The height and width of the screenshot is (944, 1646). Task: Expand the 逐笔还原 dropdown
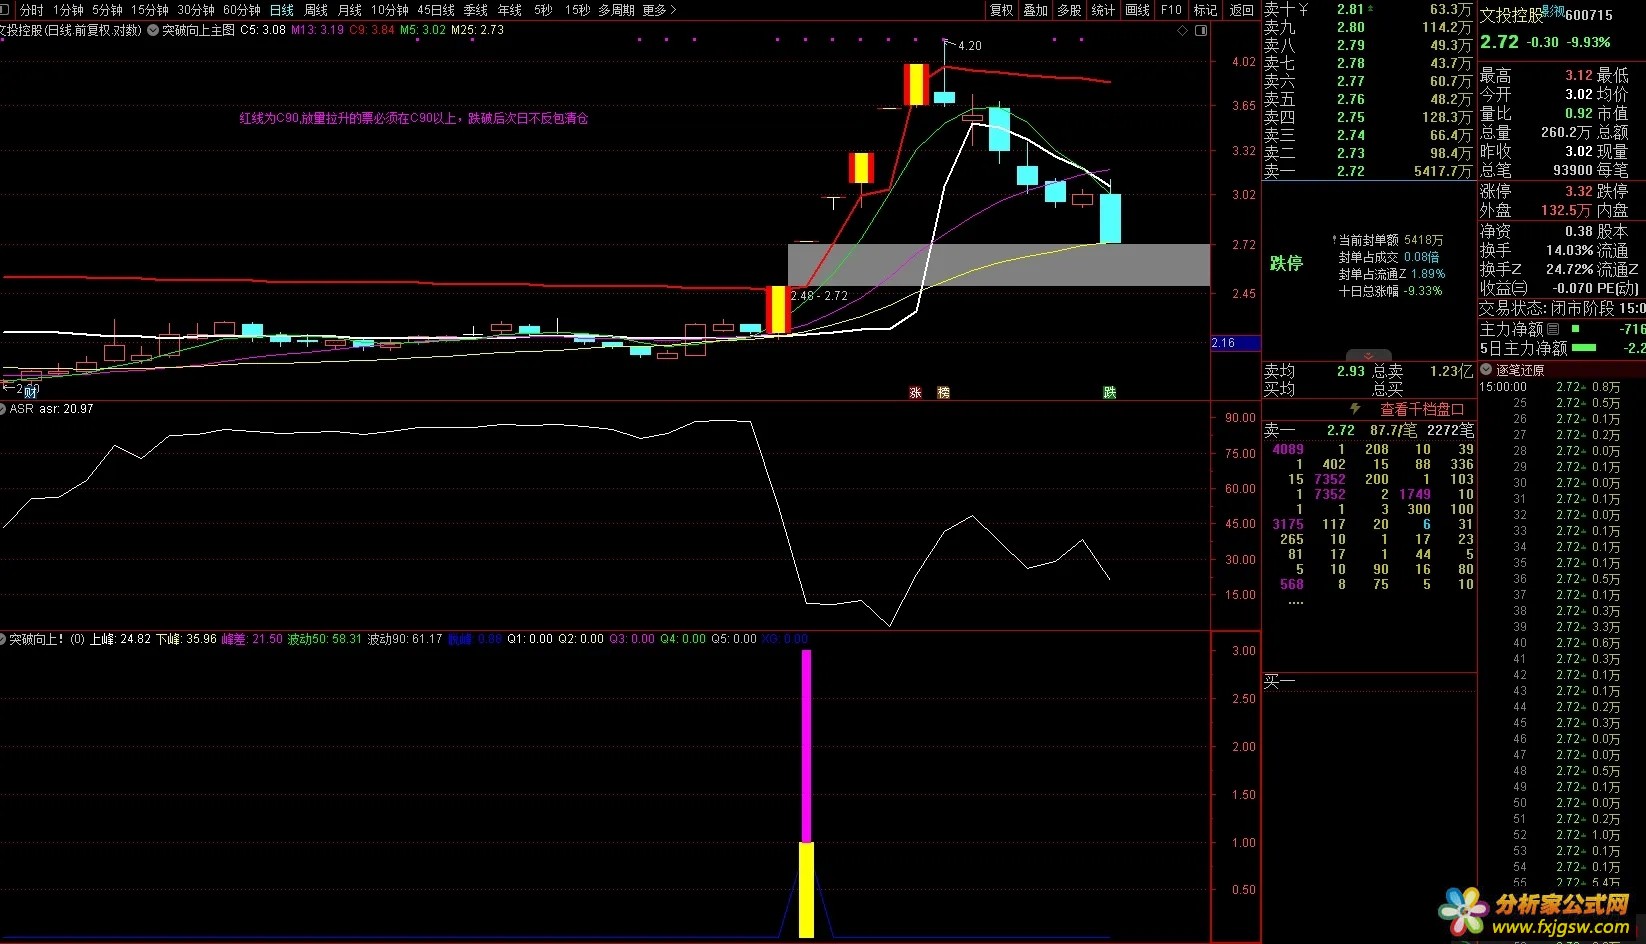(x=1486, y=370)
